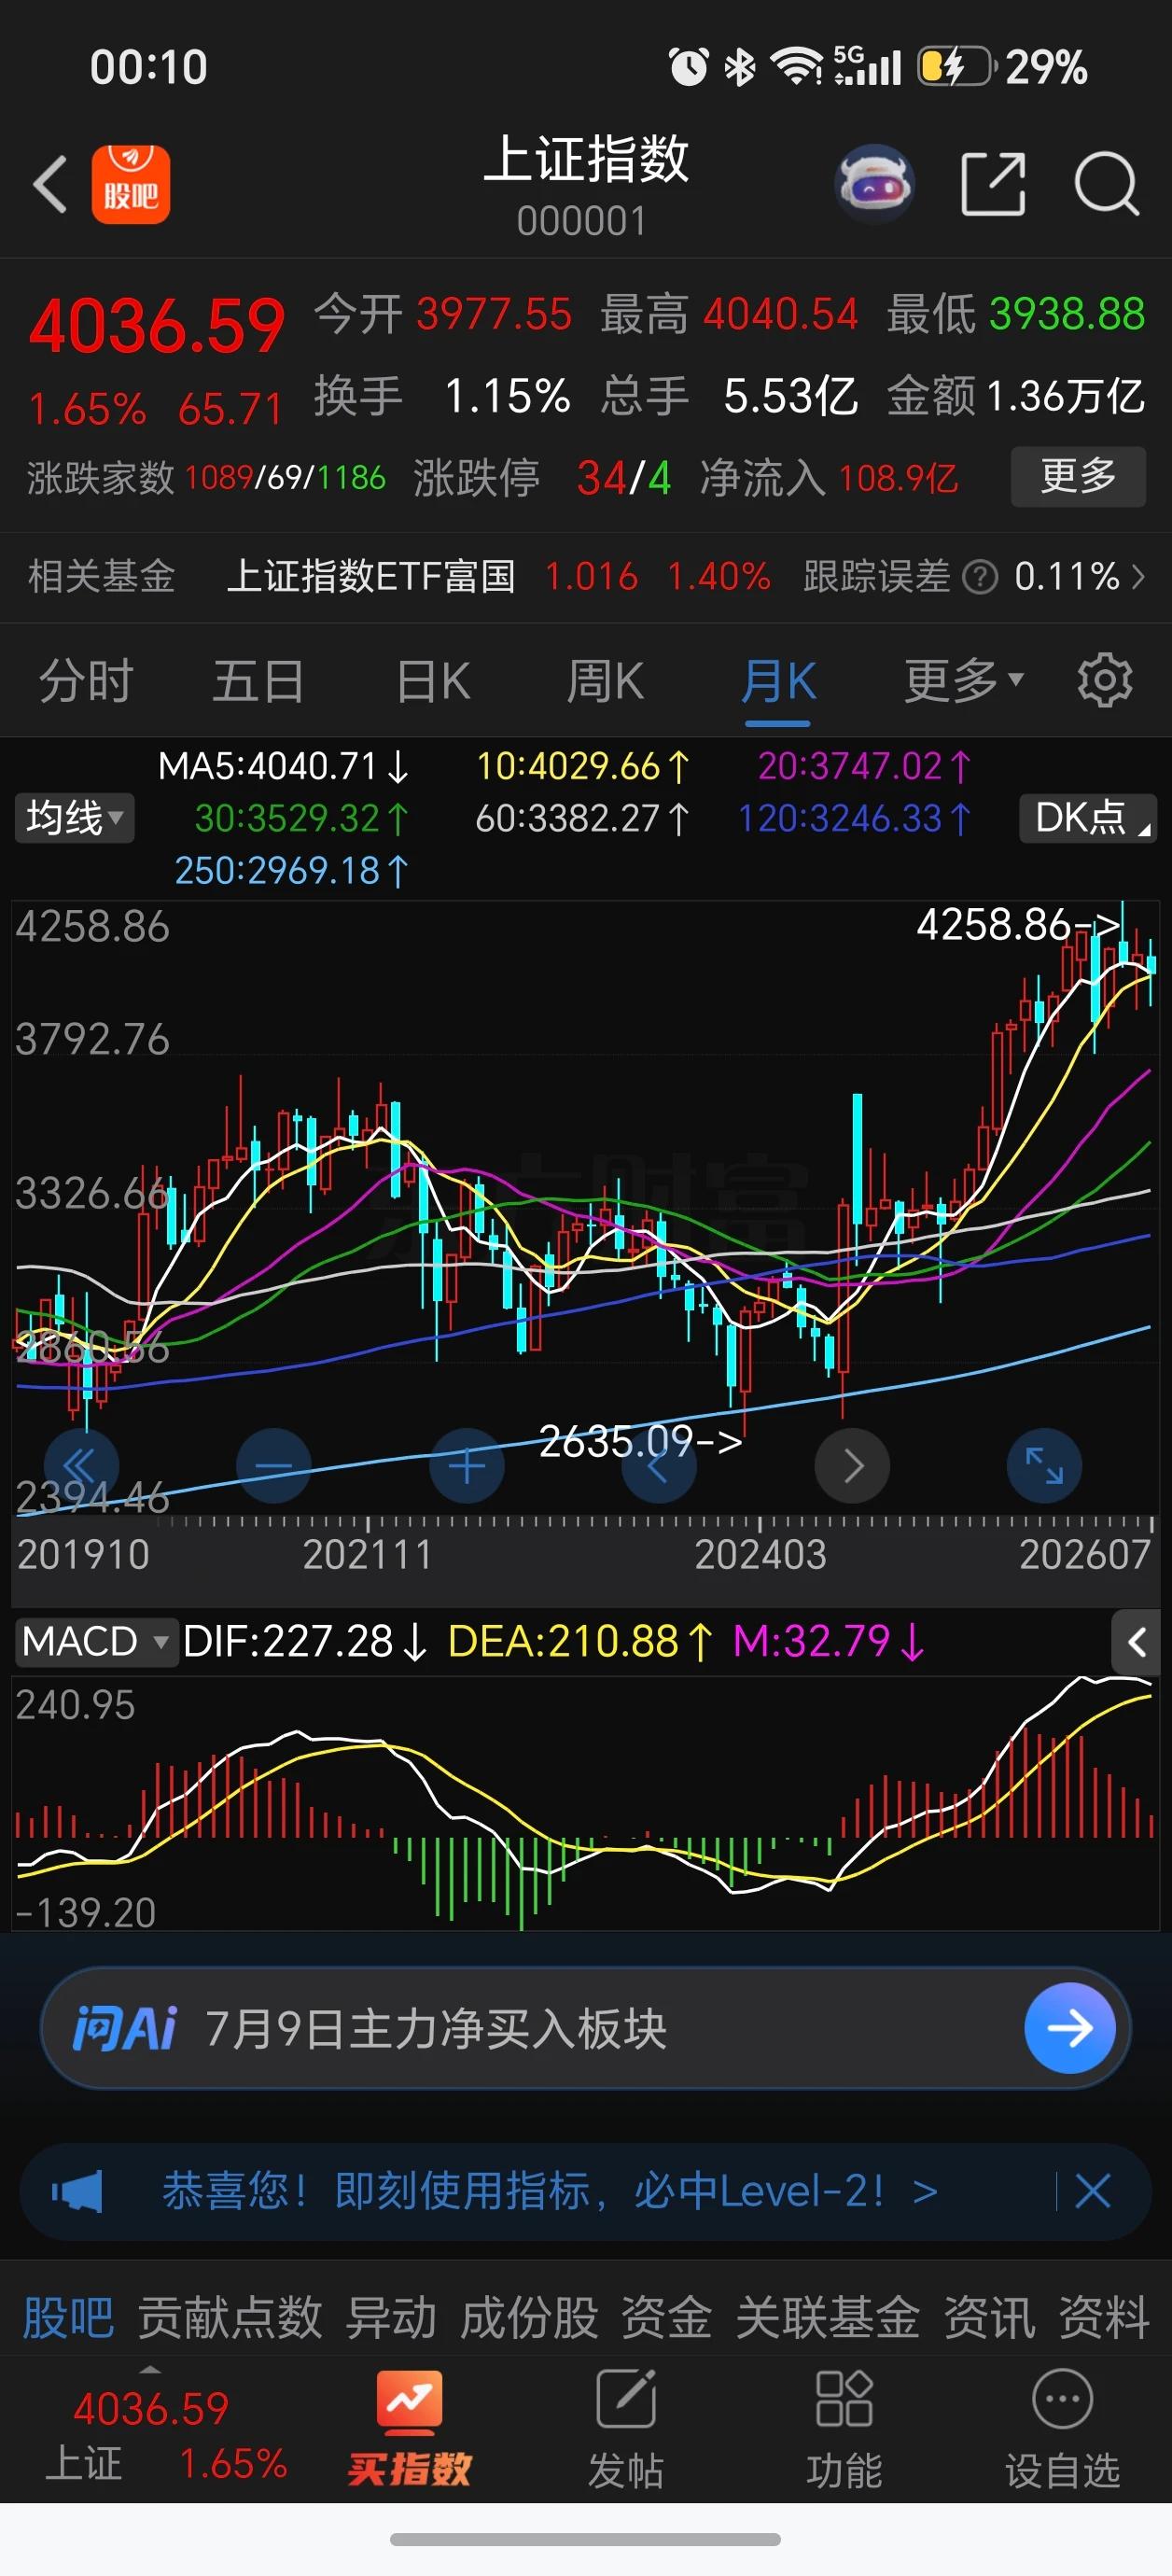Open search with the magnifier icon

1106,184
